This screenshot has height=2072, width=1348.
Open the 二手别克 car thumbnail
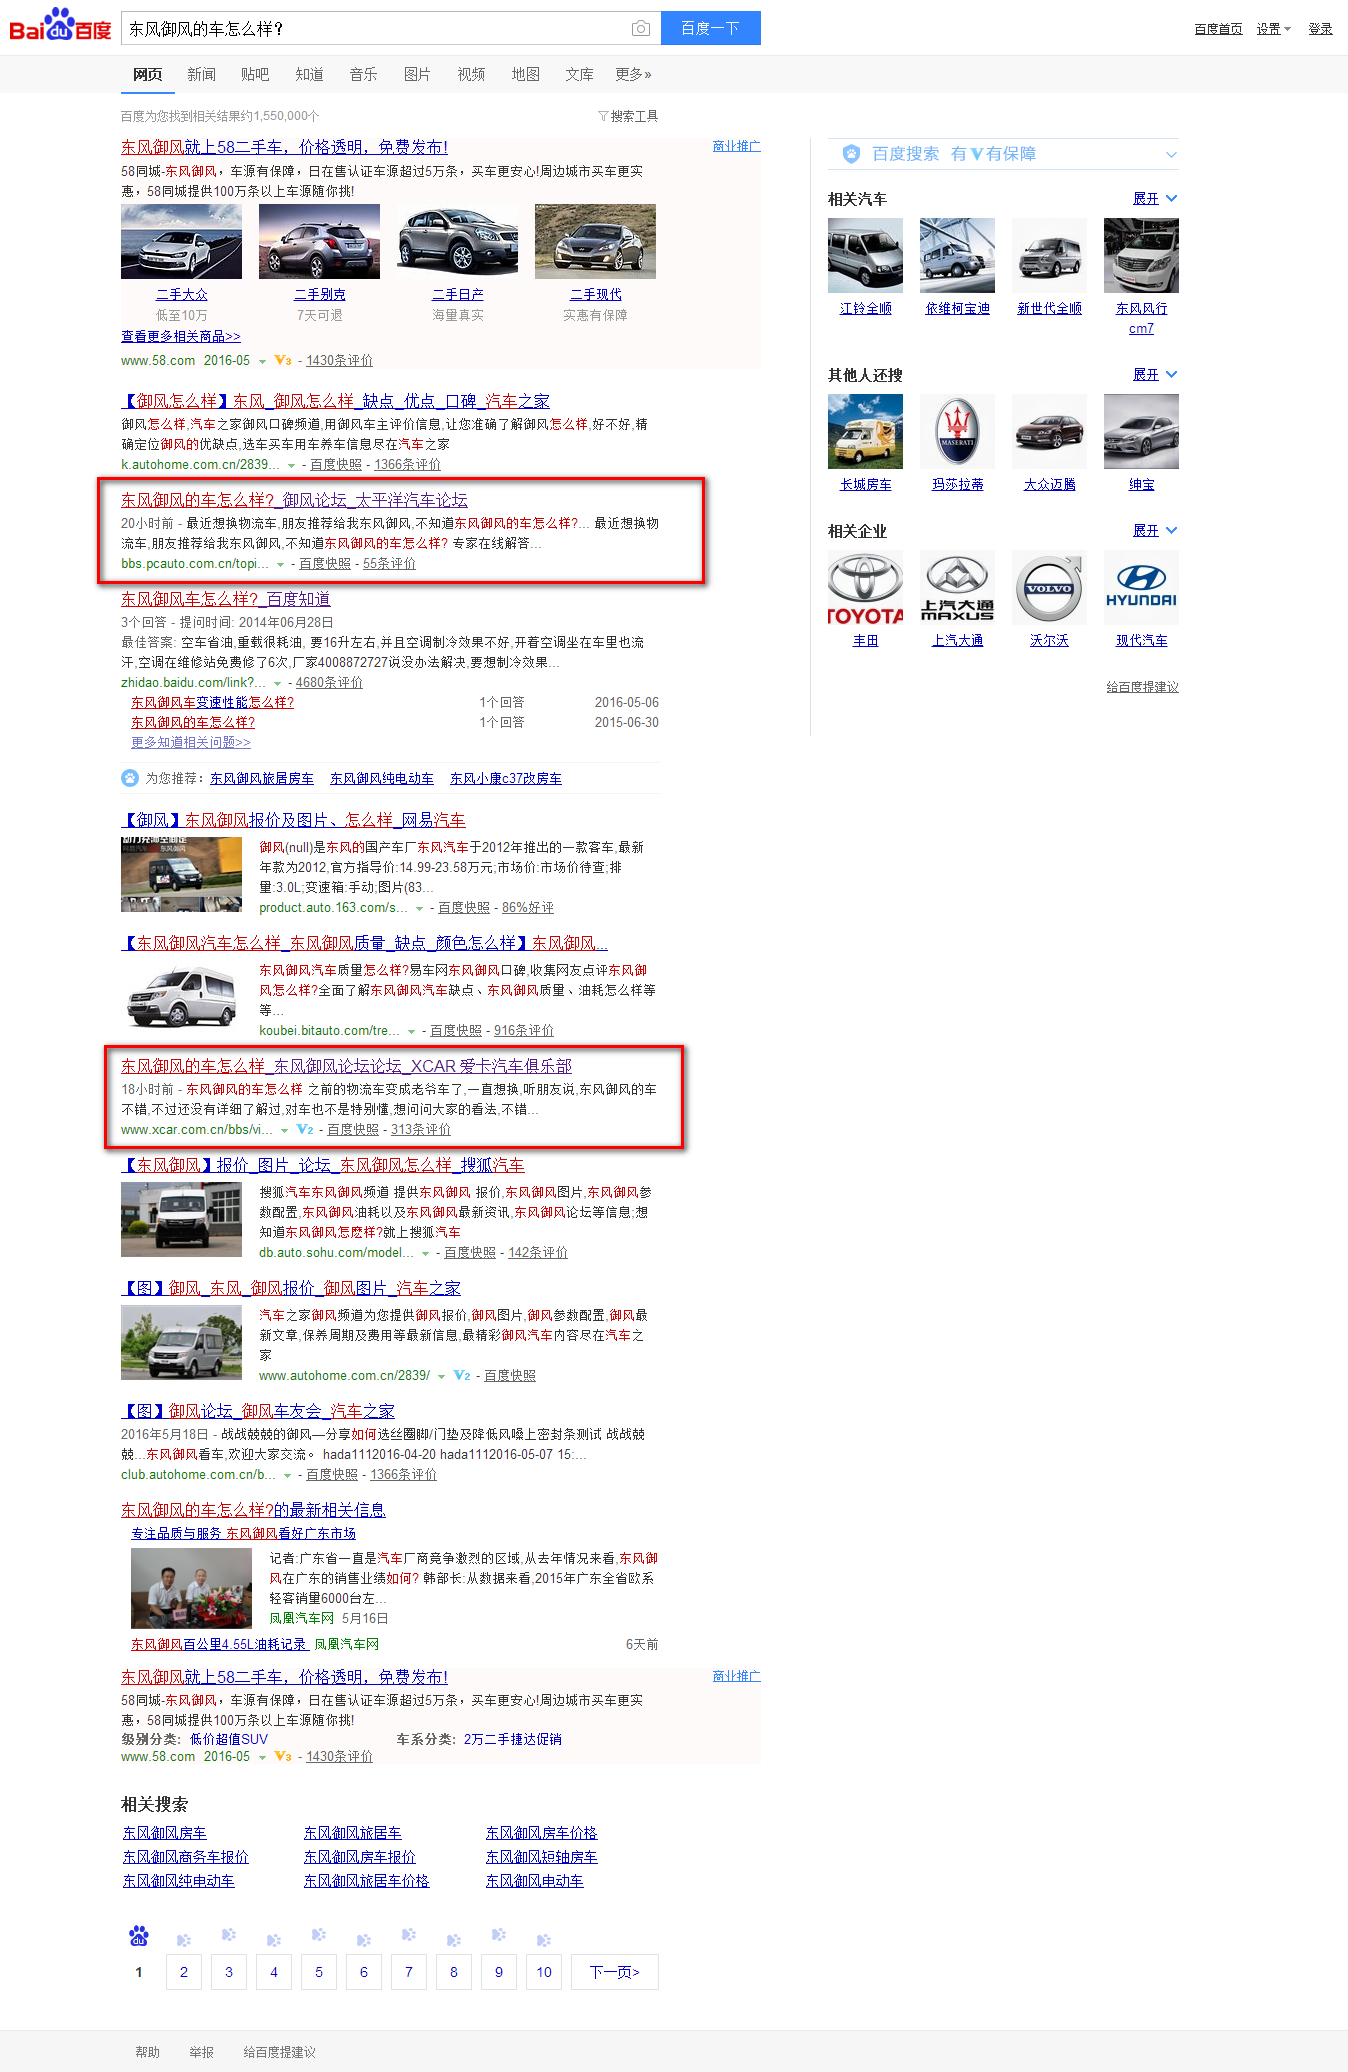click(319, 241)
